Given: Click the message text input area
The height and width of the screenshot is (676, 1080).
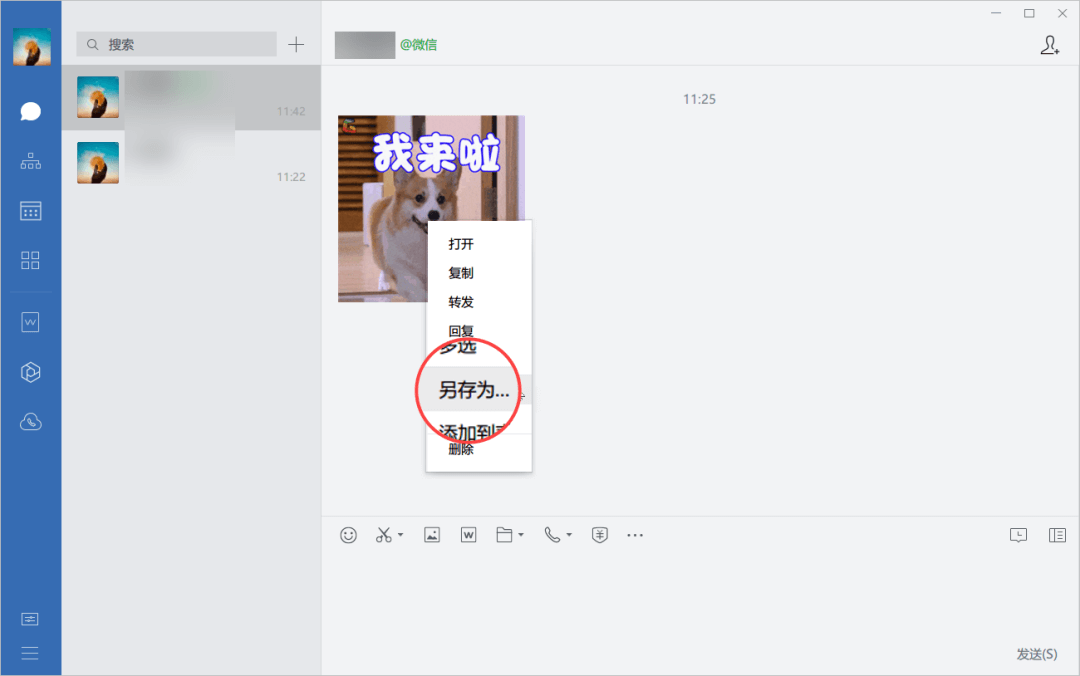Looking at the screenshot, I should point(700,596).
